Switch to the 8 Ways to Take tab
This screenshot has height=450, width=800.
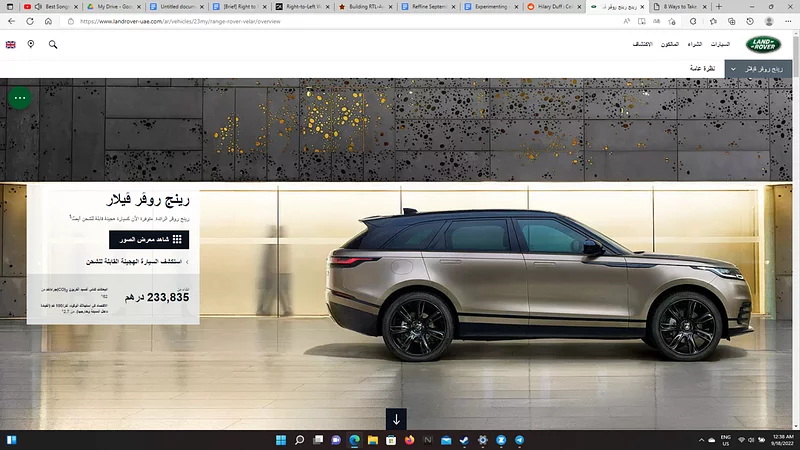pos(679,7)
